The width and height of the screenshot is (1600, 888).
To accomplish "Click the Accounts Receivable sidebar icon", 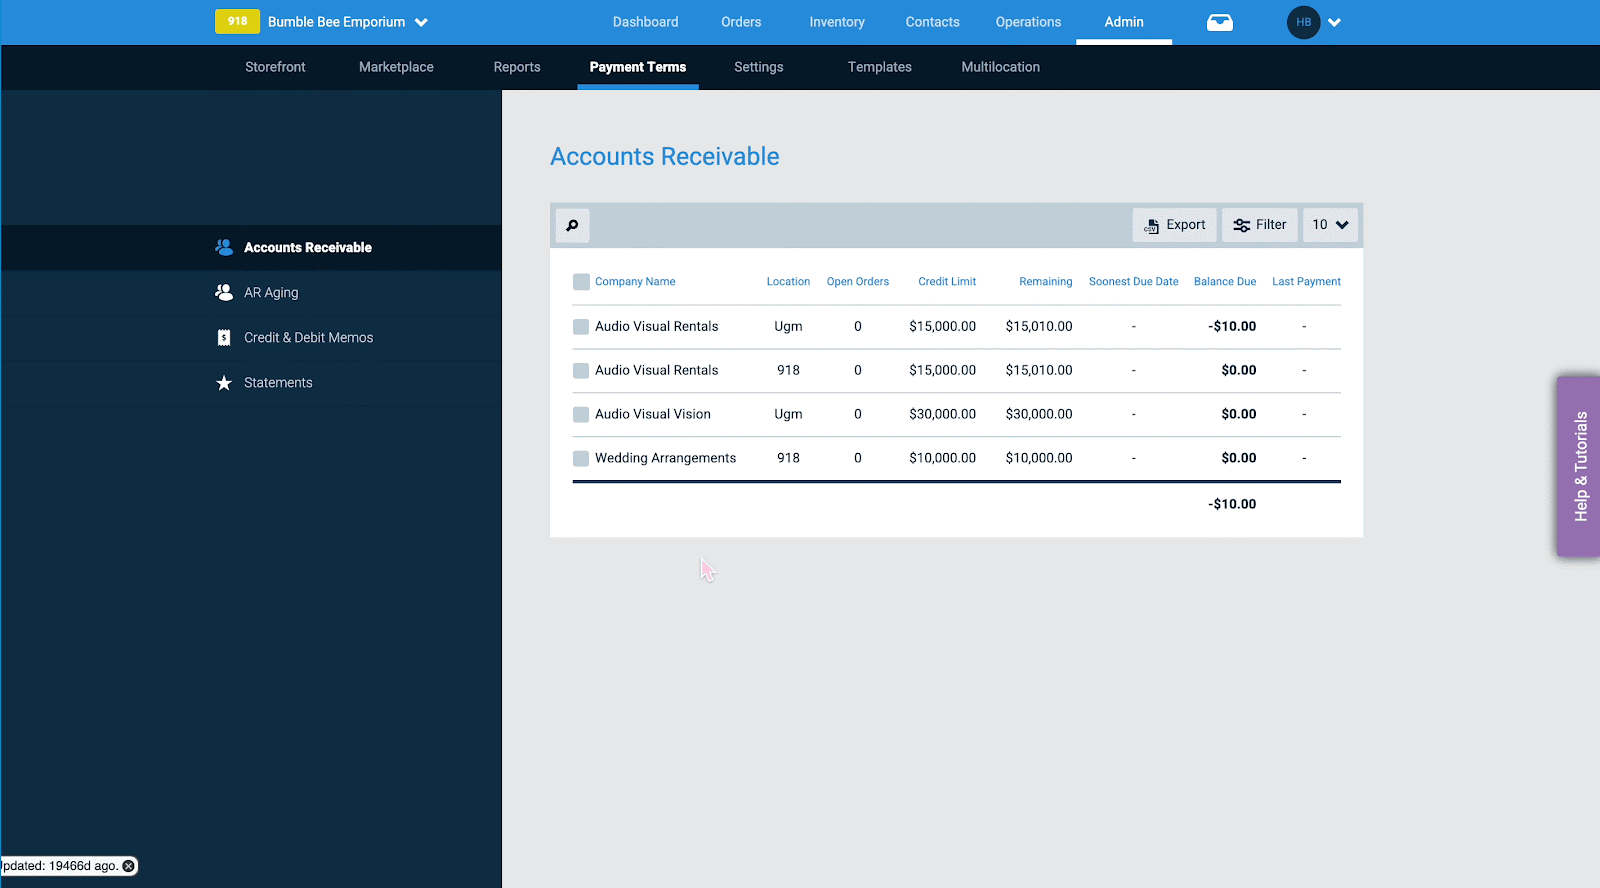I will click(x=224, y=247).
